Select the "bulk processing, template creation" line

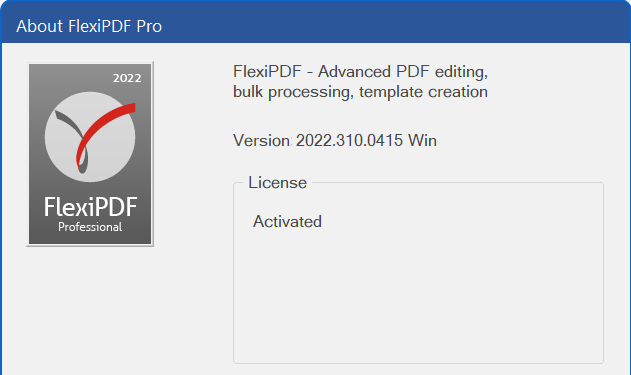coord(360,92)
